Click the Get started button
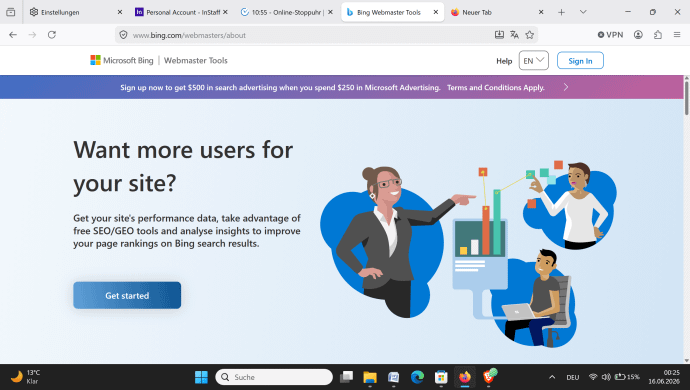690x390 pixels. coord(127,295)
